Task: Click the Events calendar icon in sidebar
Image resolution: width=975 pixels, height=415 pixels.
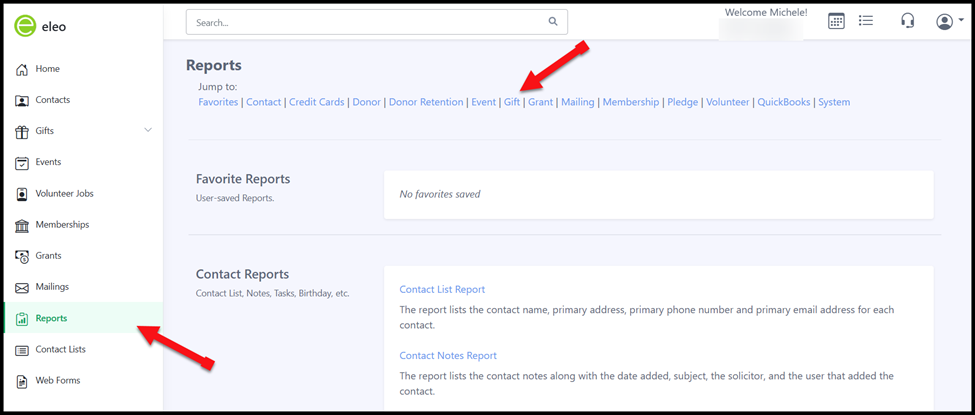Action: [22, 162]
